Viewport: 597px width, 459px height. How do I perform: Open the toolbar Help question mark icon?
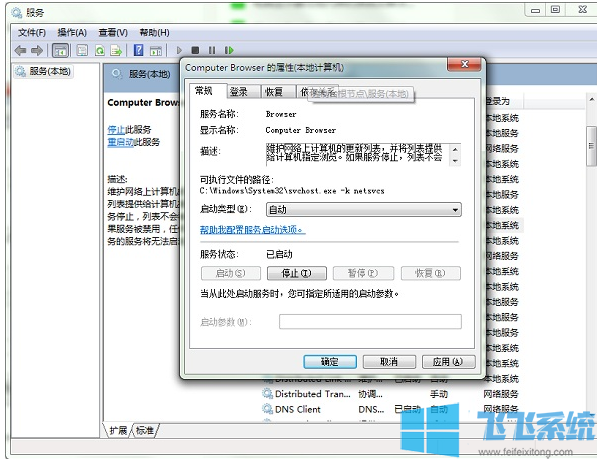pos(139,50)
